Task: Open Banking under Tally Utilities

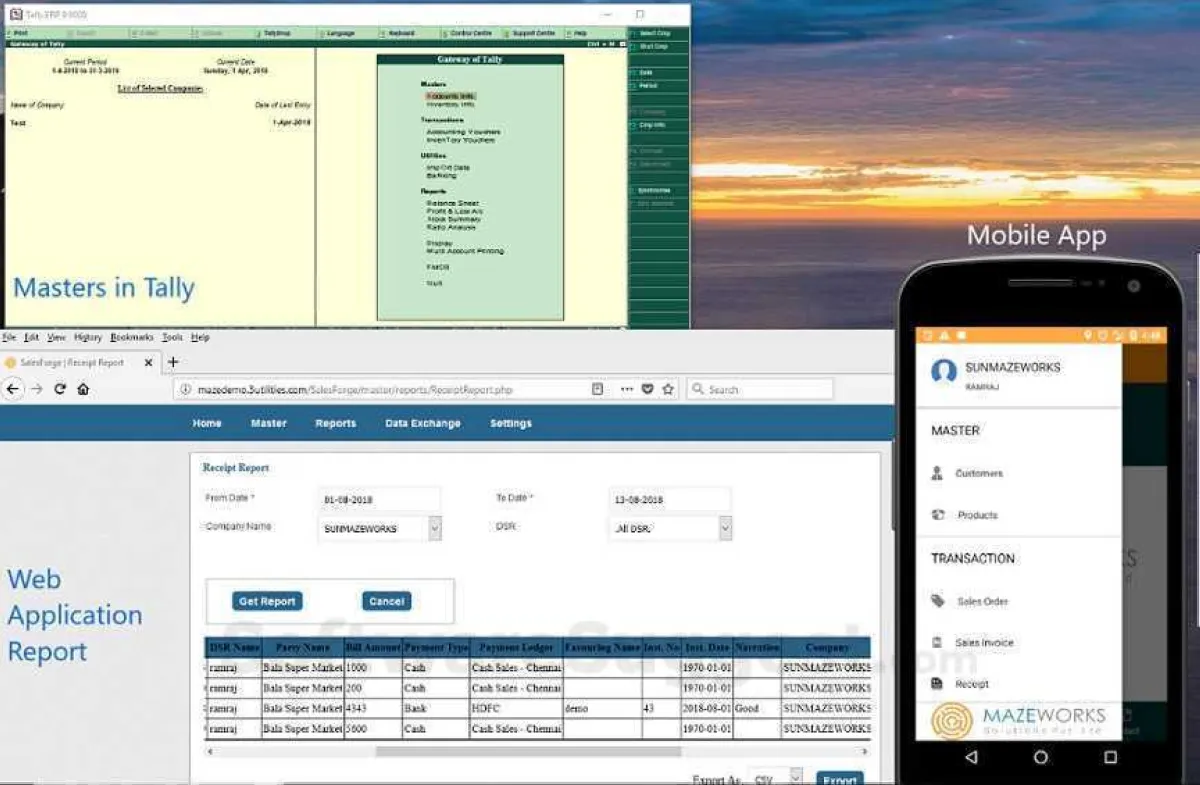Action: pyautogui.click(x=441, y=175)
